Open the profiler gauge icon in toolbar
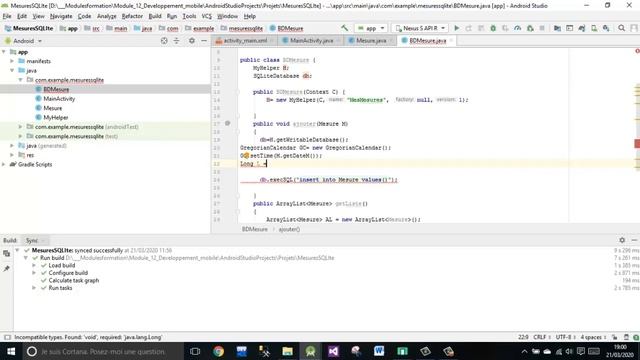640x360 pixels. pyautogui.click(x=518, y=28)
